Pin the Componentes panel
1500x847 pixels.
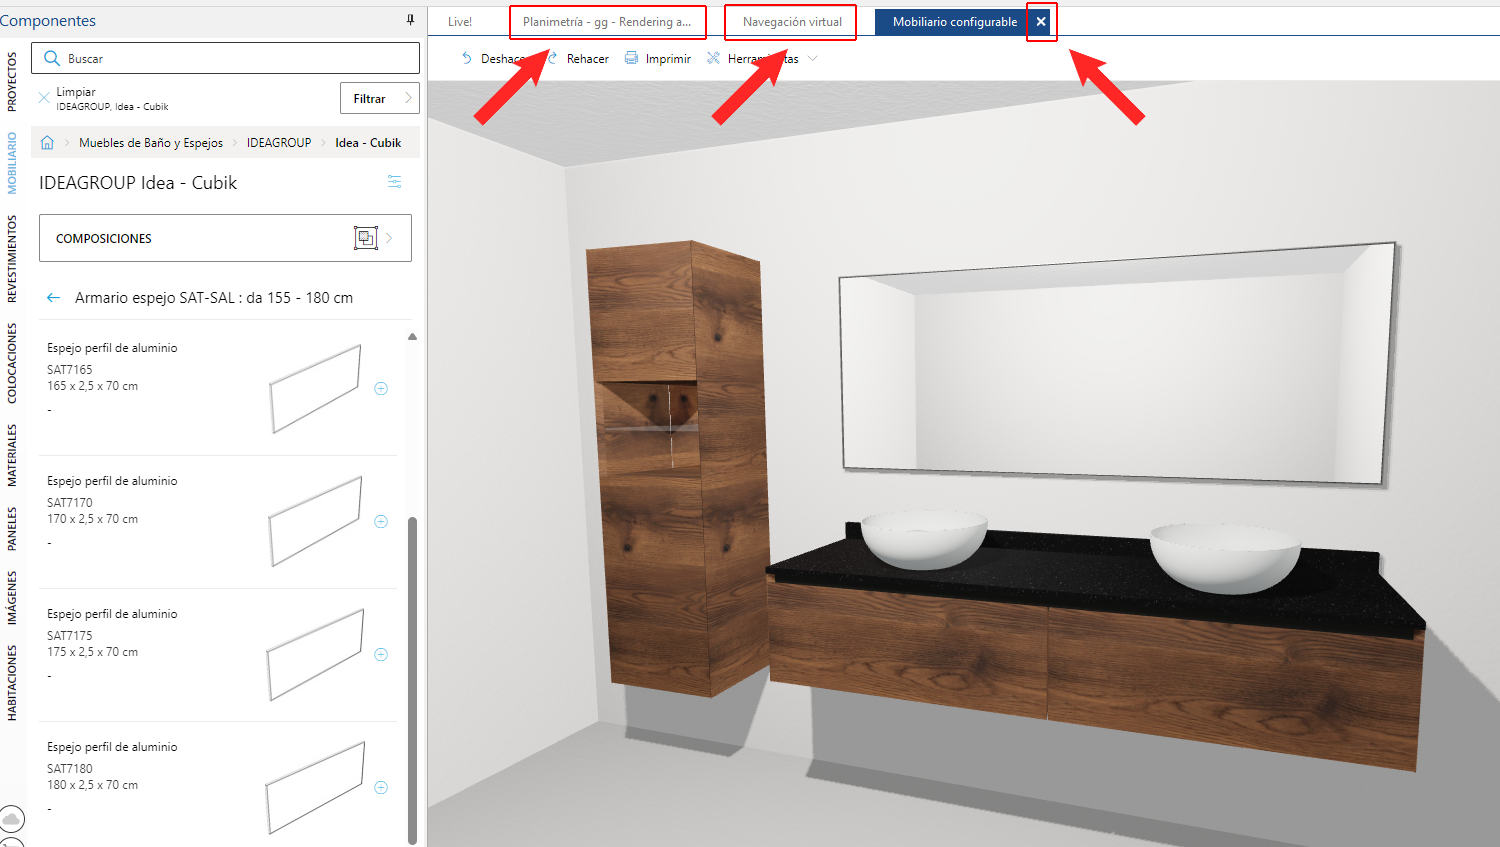tap(410, 20)
